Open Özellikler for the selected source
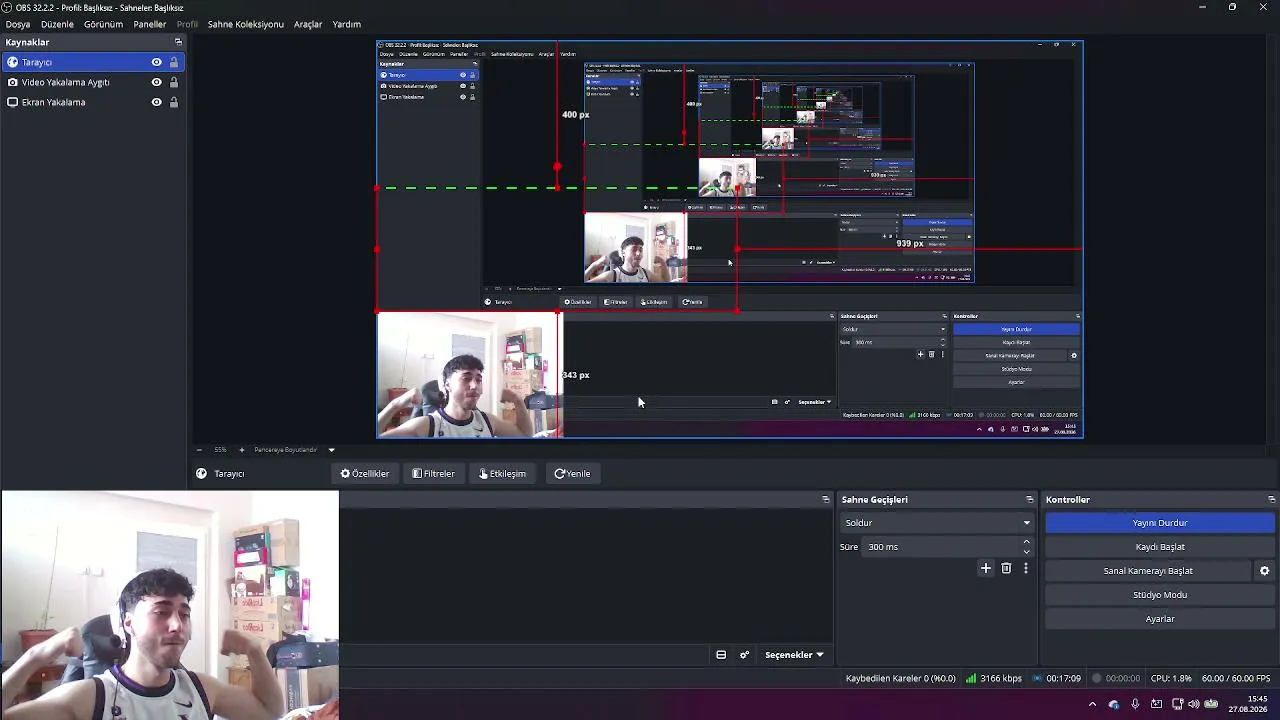The height and width of the screenshot is (720, 1280). pos(365,474)
